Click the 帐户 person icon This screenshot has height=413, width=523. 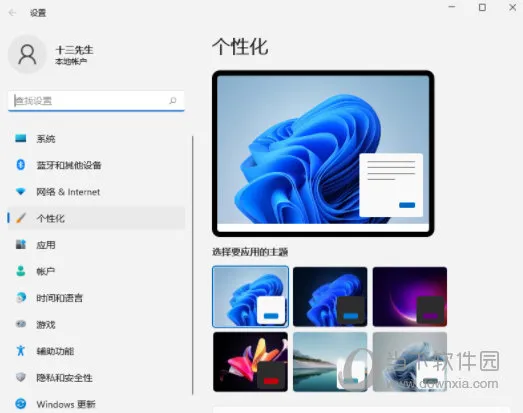click(x=21, y=271)
